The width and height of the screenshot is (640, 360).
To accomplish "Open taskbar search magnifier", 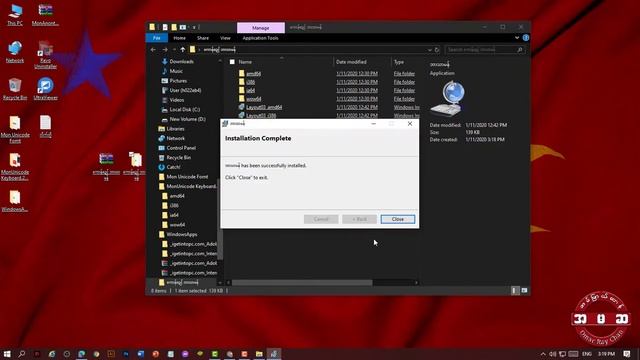I will click(22, 354).
